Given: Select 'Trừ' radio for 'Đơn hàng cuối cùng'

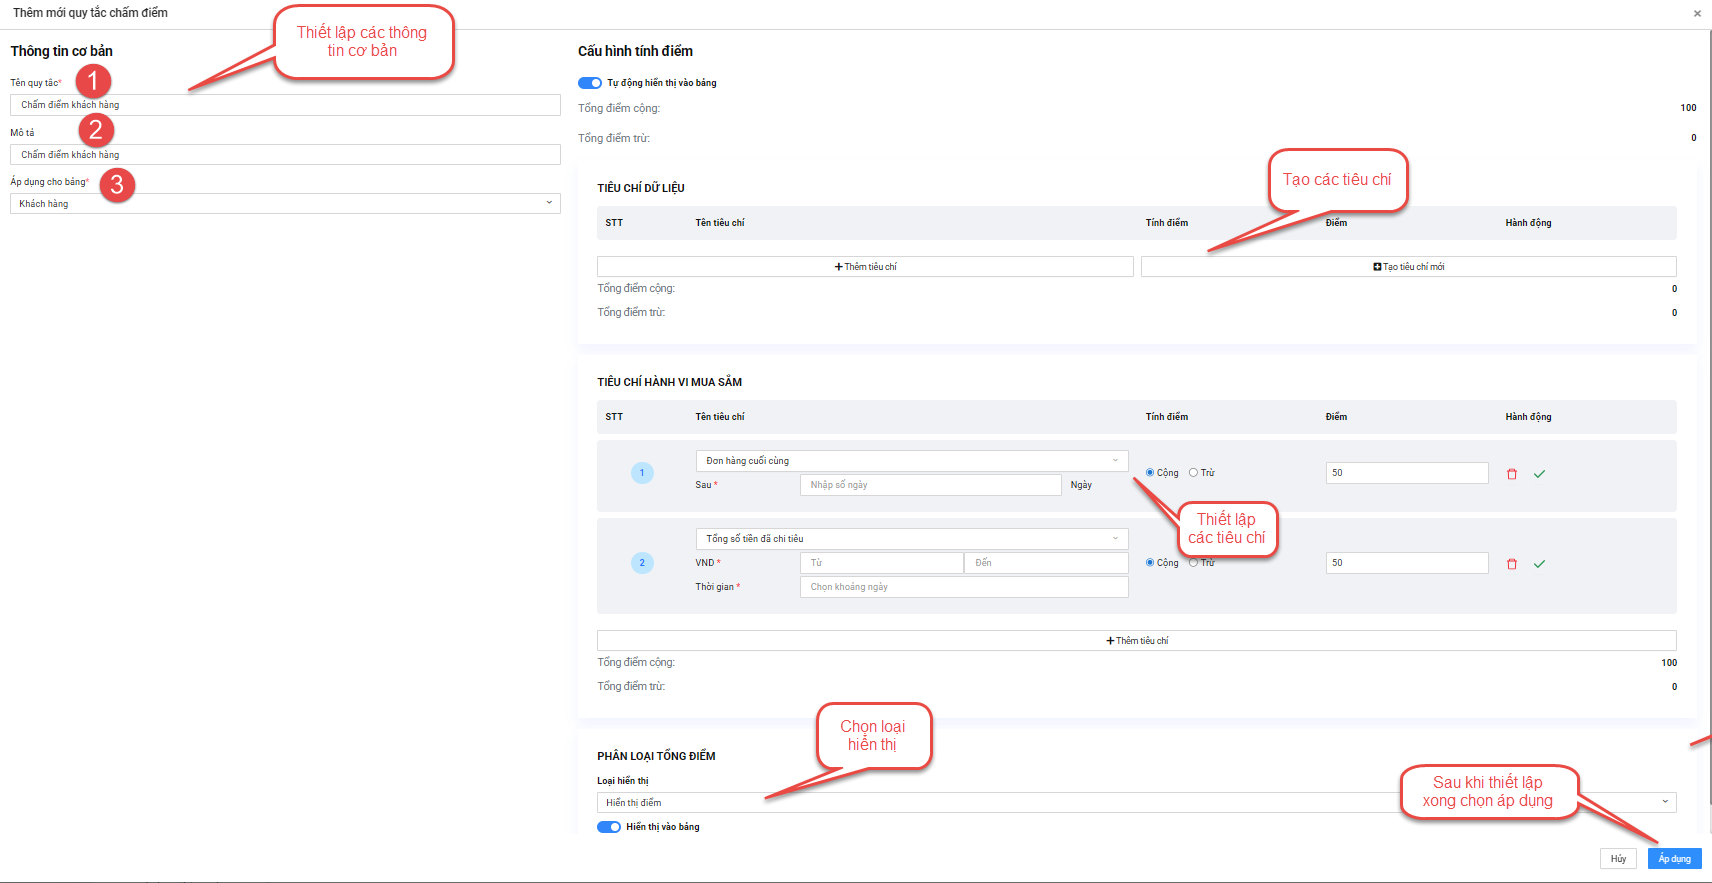Looking at the screenshot, I should coord(1193,473).
